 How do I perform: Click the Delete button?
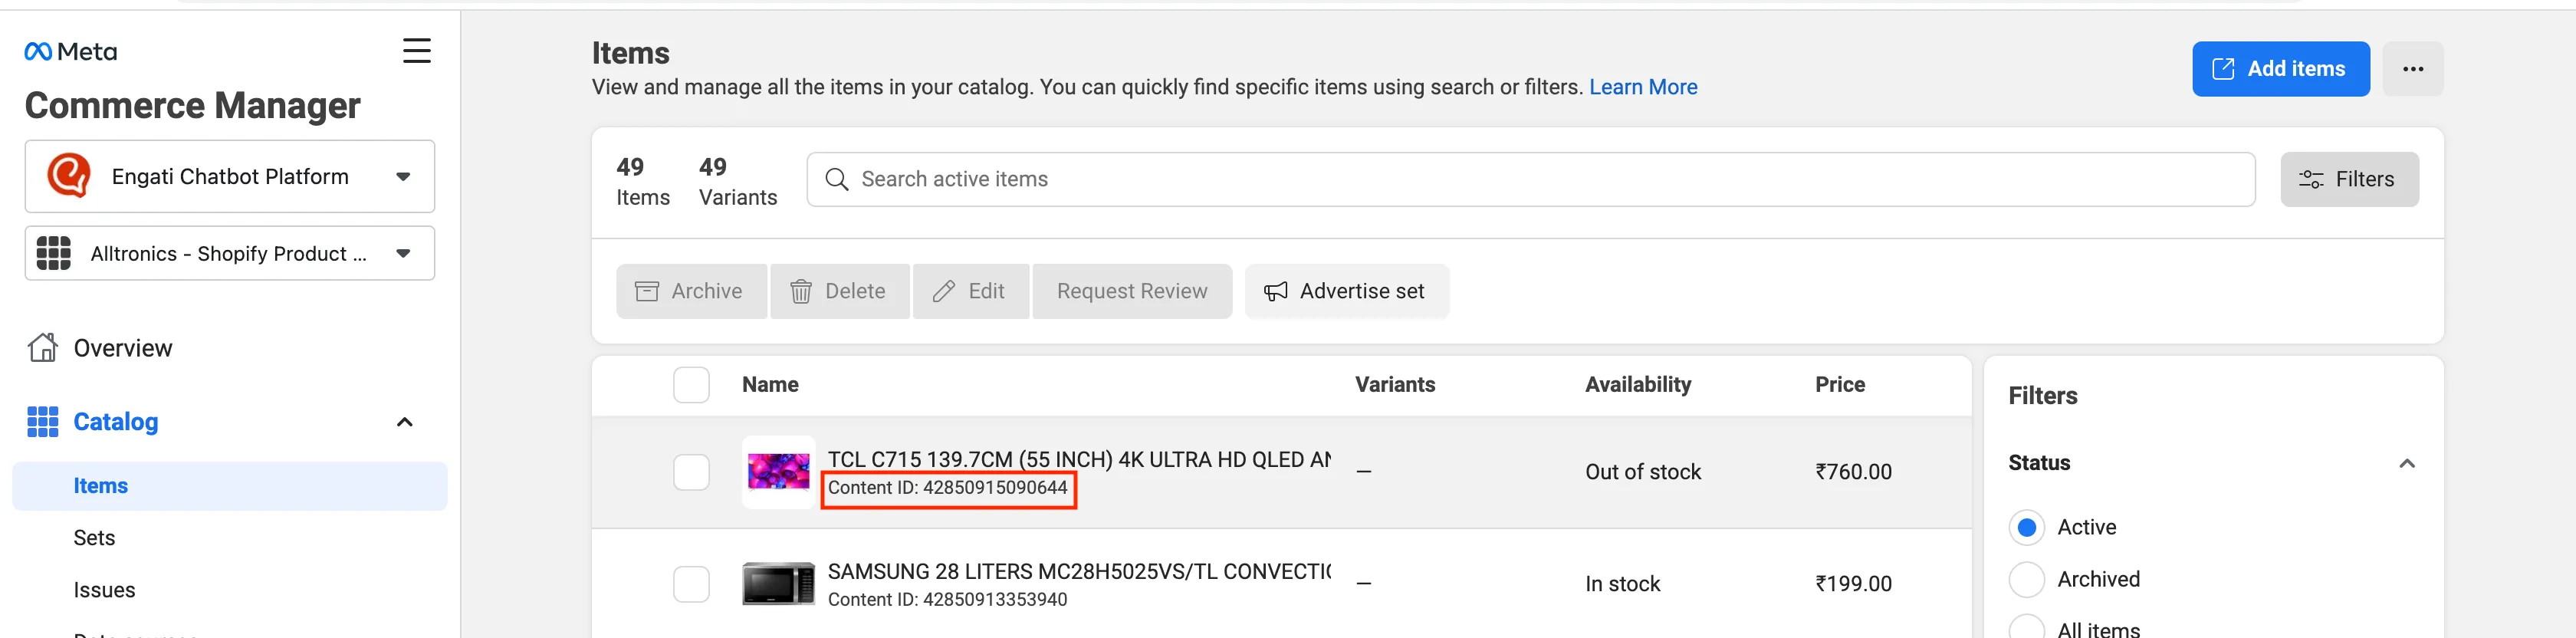839,291
